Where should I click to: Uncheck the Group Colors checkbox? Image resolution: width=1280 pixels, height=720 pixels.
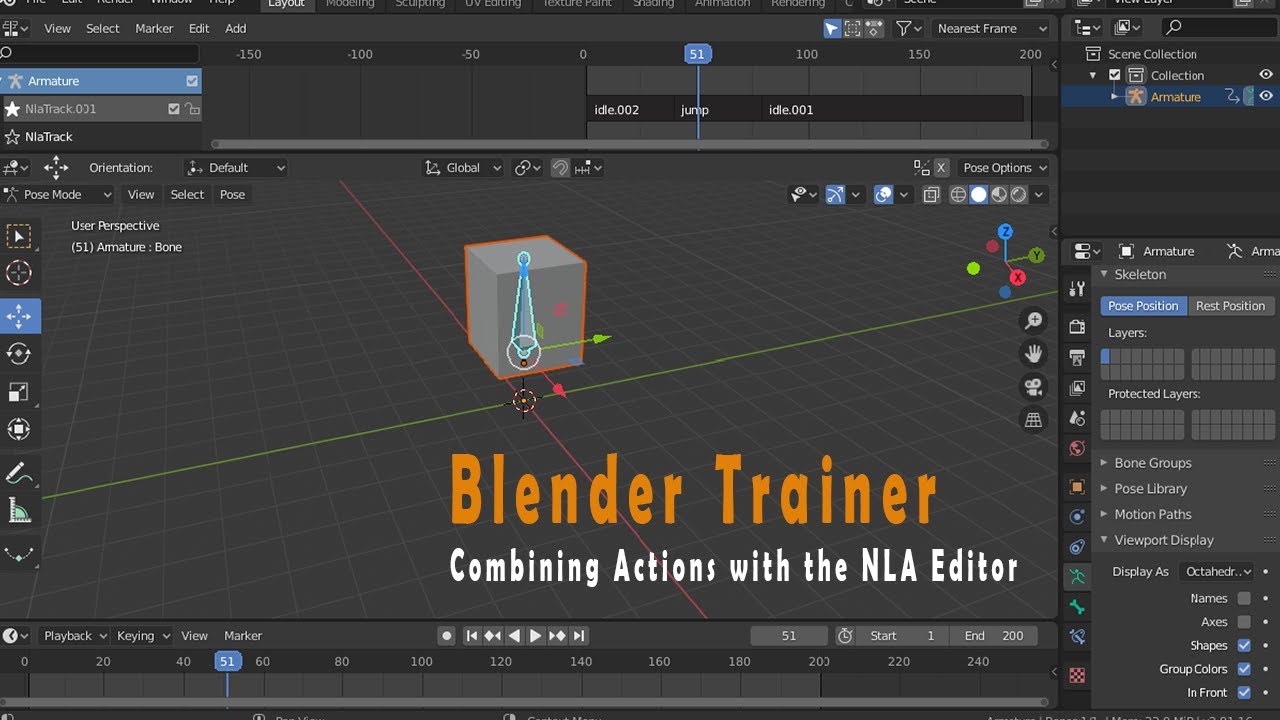tap(1244, 669)
